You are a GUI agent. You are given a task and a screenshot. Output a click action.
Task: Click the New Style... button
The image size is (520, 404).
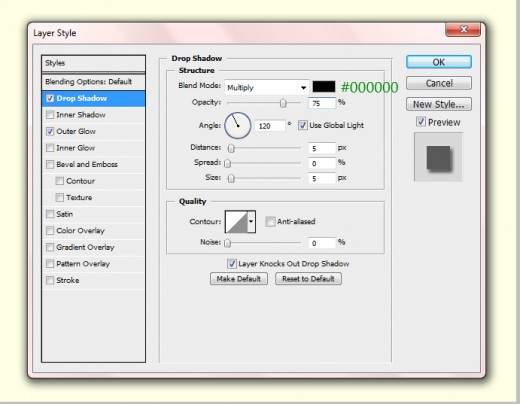pyautogui.click(x=439, y=104)
